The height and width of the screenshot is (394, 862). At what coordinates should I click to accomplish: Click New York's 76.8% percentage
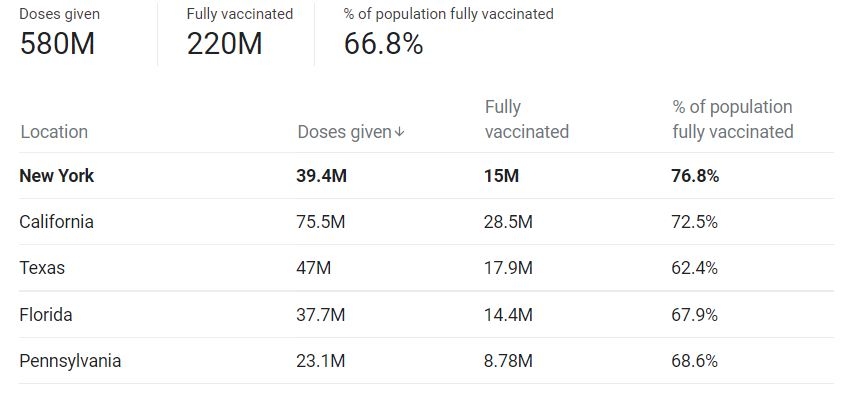click(x=695, y=176)
